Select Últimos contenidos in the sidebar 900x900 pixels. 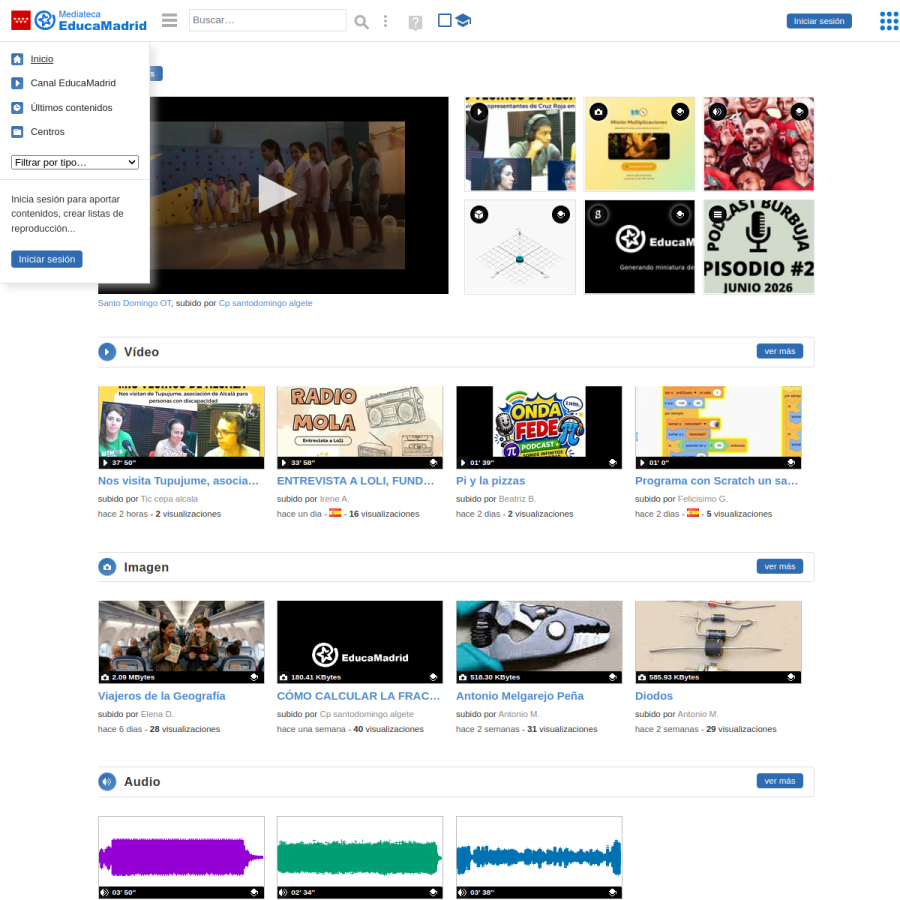point(71,108)
